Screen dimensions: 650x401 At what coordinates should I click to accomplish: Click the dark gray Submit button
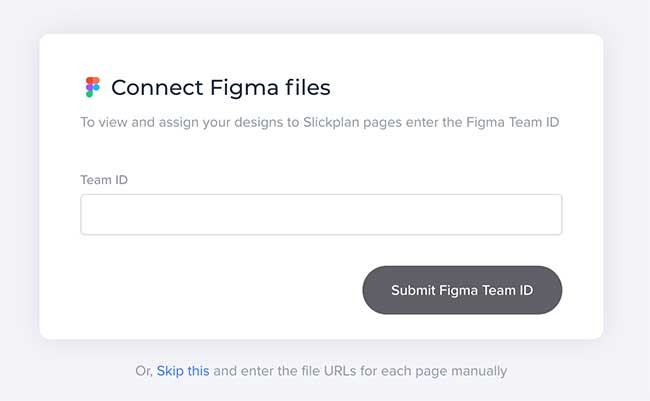(461, 290)
